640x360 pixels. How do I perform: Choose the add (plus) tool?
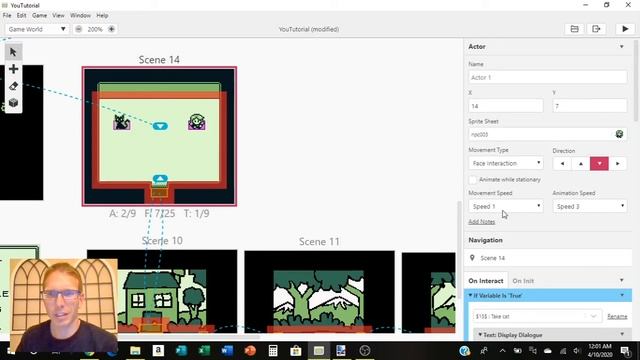pos(13,69)
